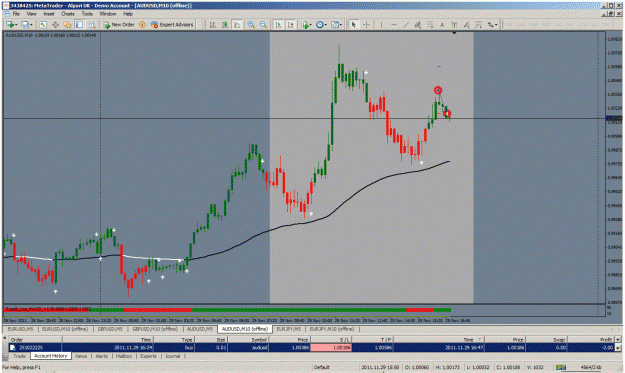Image resolution: width=625 pixels, height=373 pixels.
Task: Toggle the Terminal panel icon
Action: point(79,25)
